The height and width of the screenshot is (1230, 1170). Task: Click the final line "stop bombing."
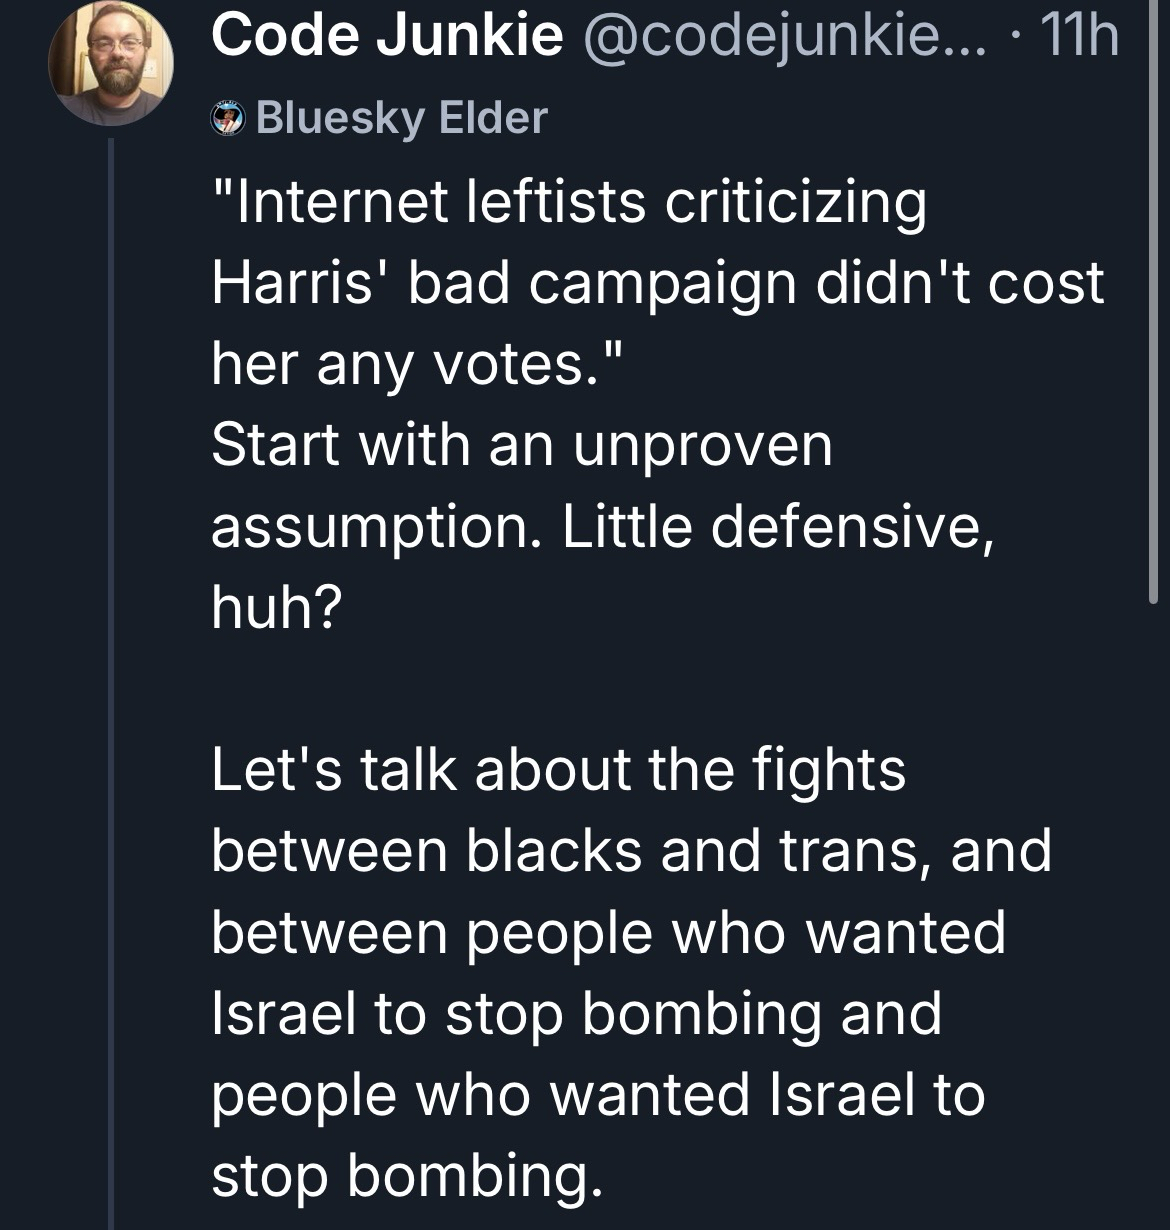tap(408, 1175)
